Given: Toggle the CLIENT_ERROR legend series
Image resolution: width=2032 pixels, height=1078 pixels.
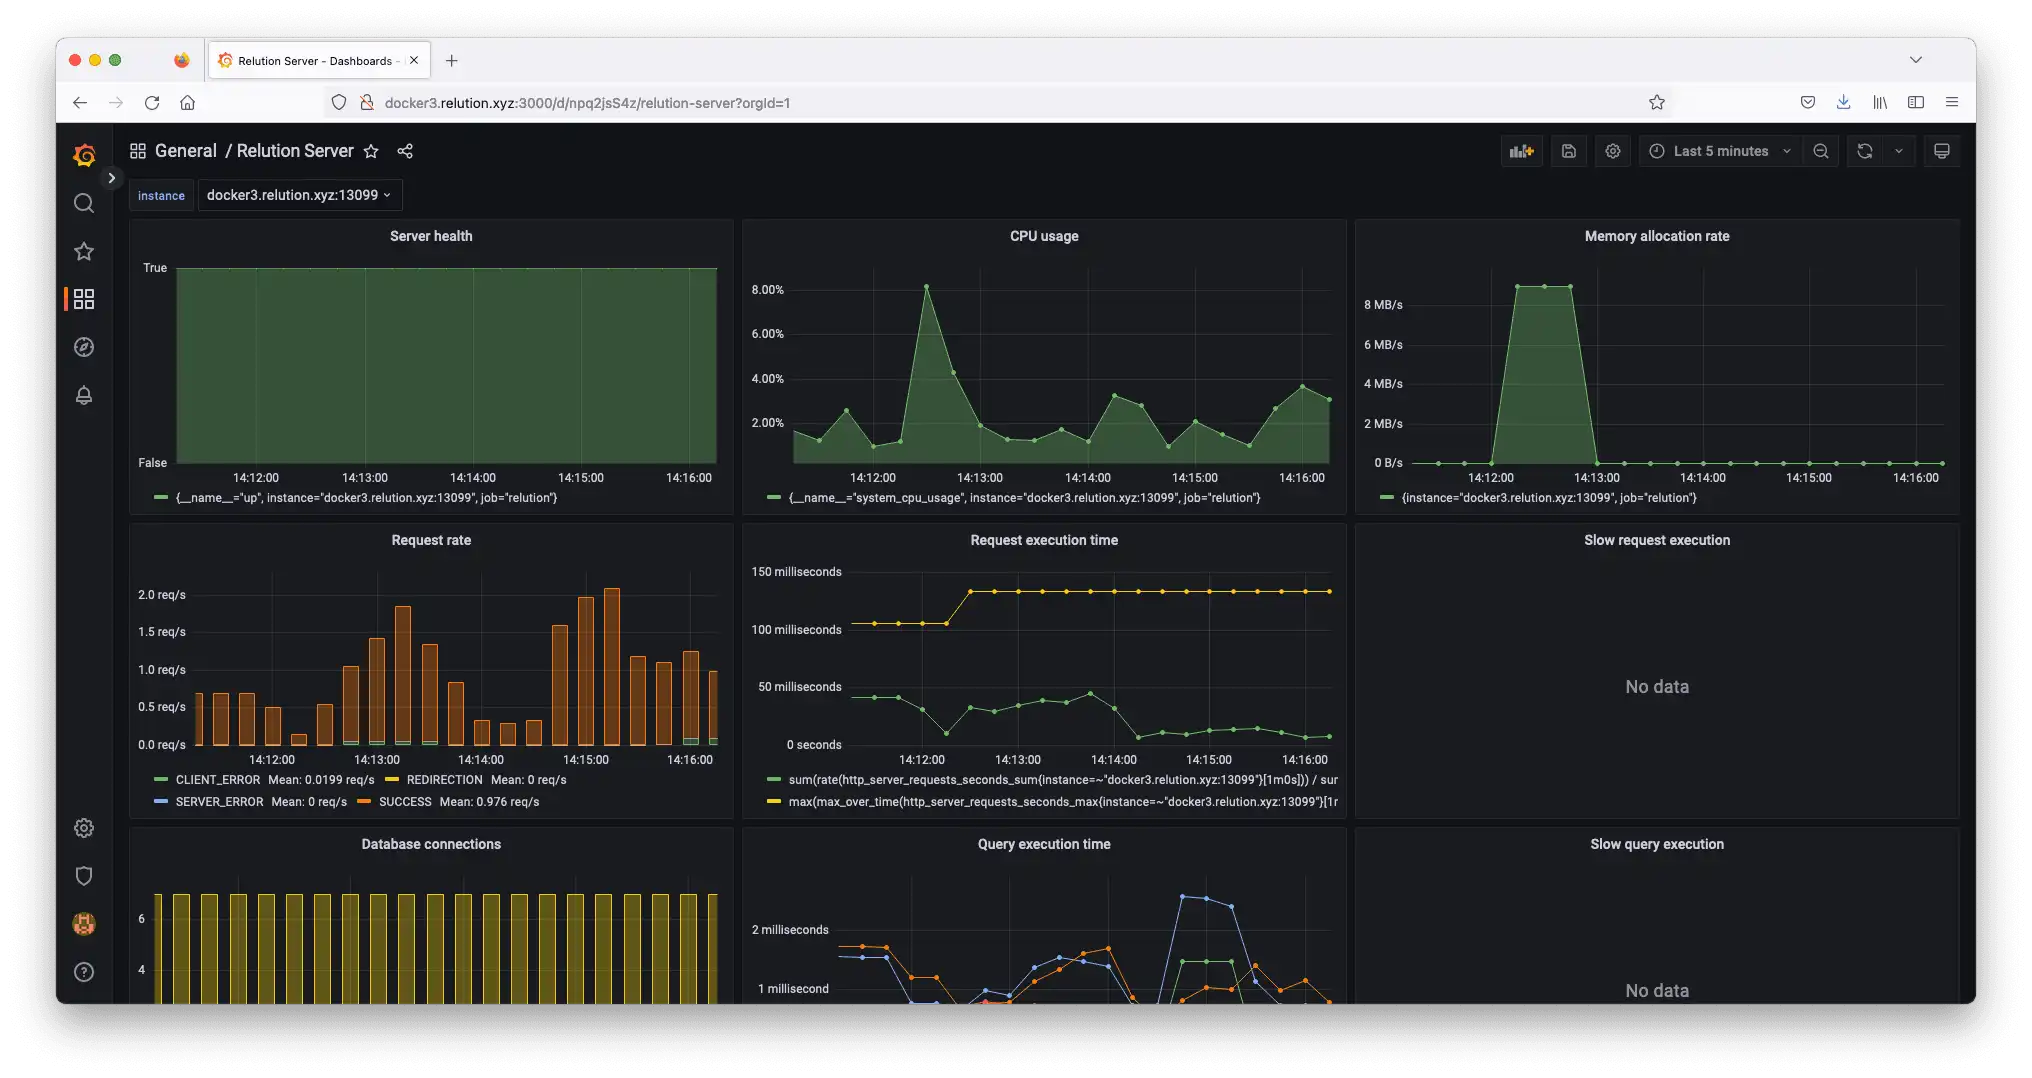Looking at the screenshot, I should (218, 780).
